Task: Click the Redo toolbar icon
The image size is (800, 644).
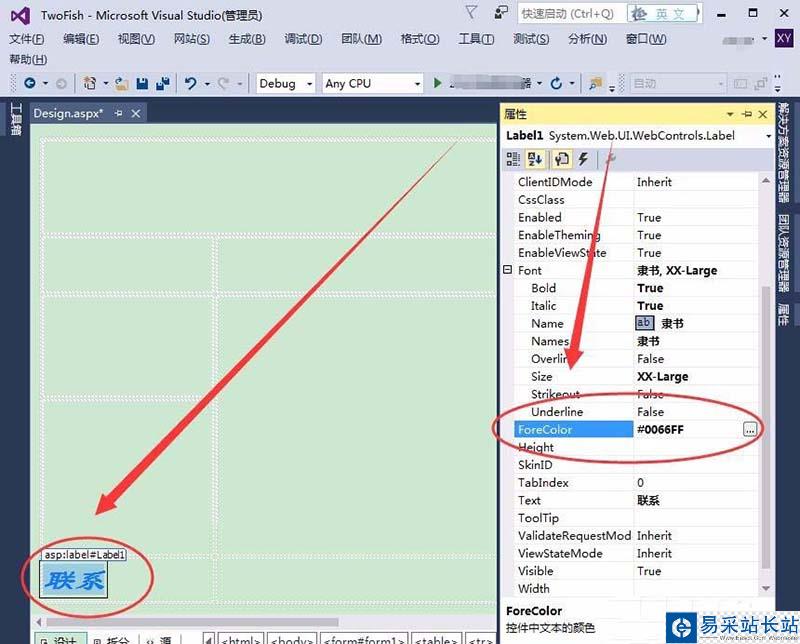Action: click(x=223, y=83)
